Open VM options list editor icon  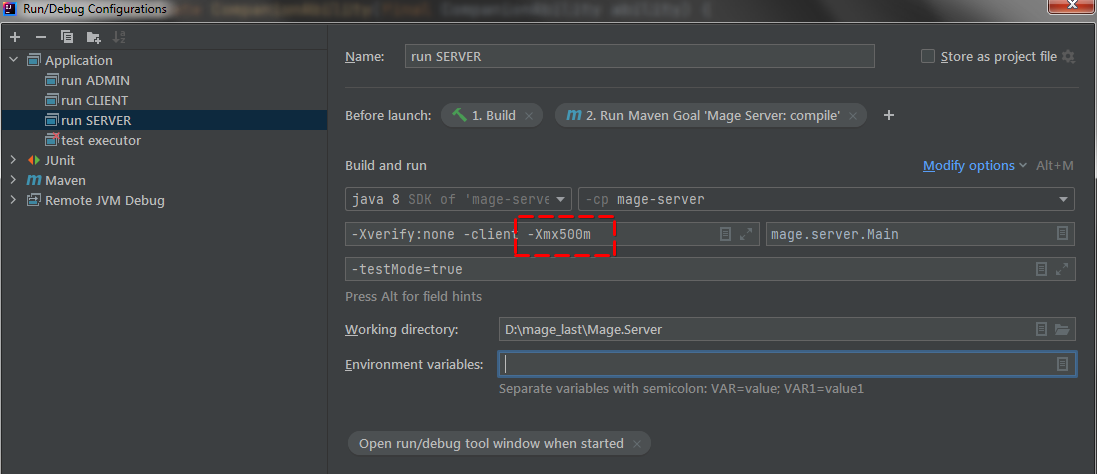click(726, 234)
